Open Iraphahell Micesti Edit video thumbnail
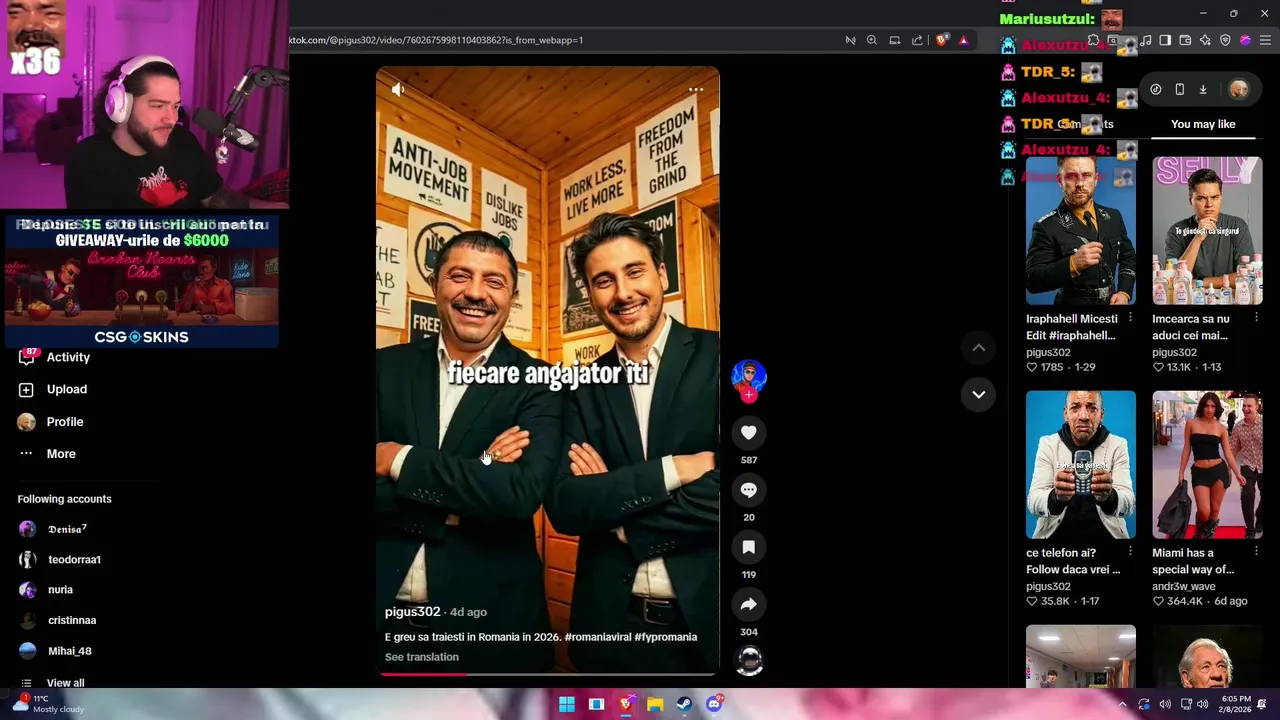 point(1080,230)
